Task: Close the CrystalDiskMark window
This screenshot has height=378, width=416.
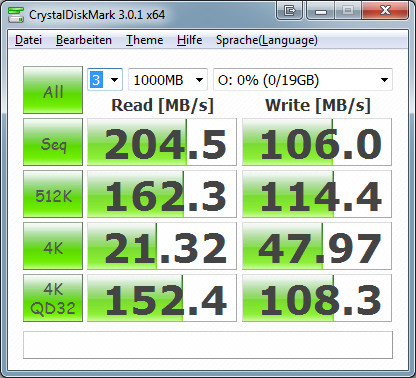Action: click(385, 11)
